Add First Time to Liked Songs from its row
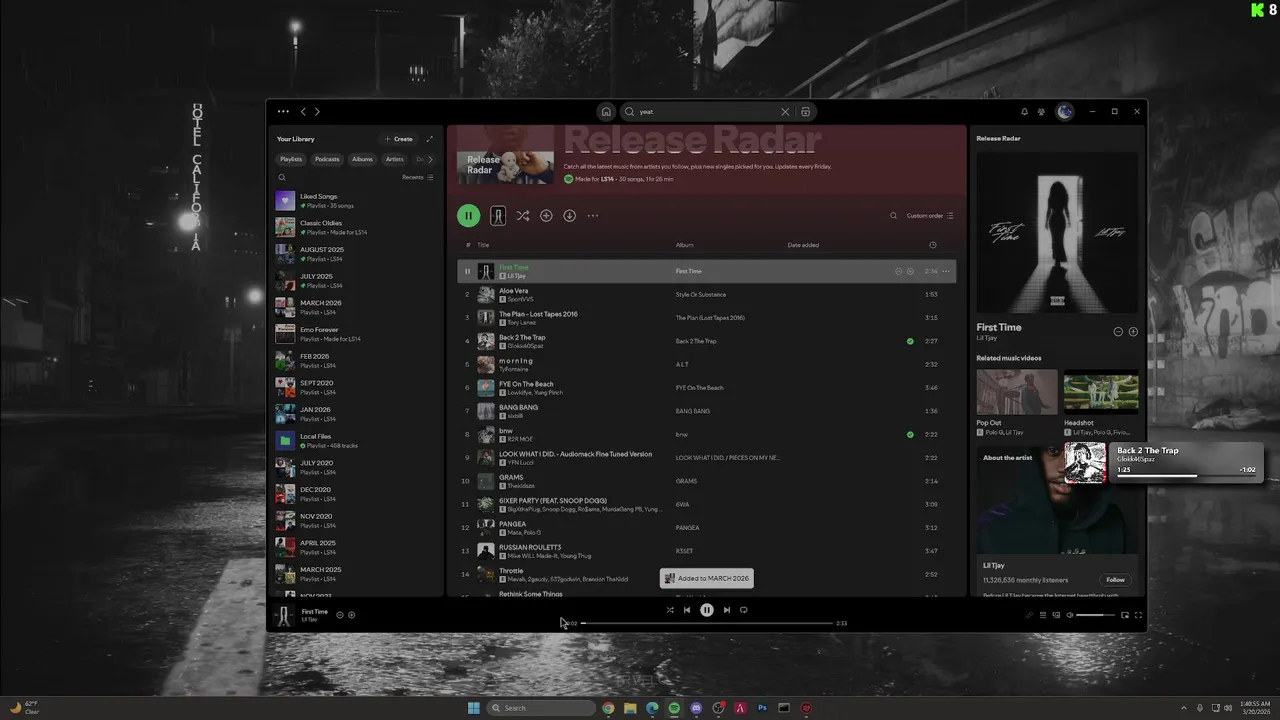Screen dimensions: 1280x720 (x=910, y=271)
